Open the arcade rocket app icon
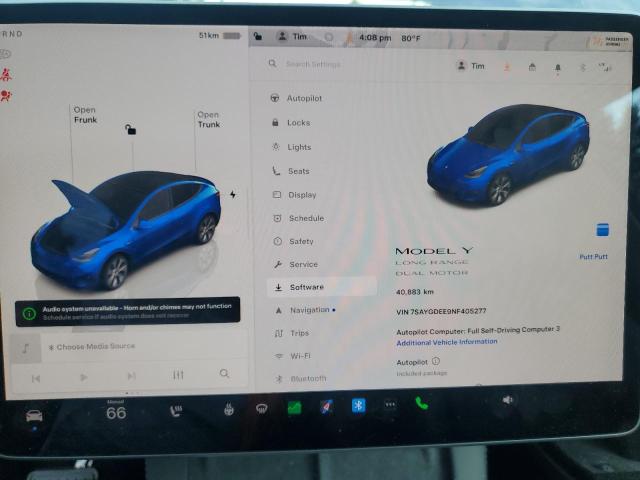 327,406
